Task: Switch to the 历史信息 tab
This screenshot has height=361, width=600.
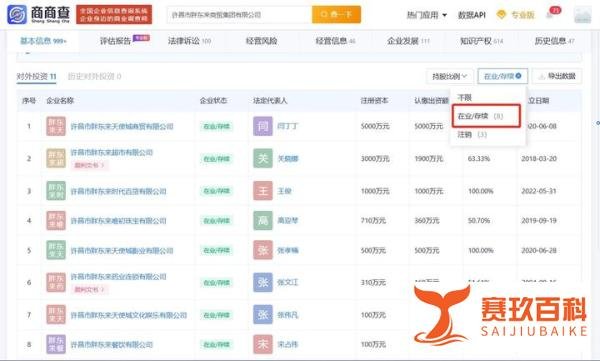Action: coord(554,41)
